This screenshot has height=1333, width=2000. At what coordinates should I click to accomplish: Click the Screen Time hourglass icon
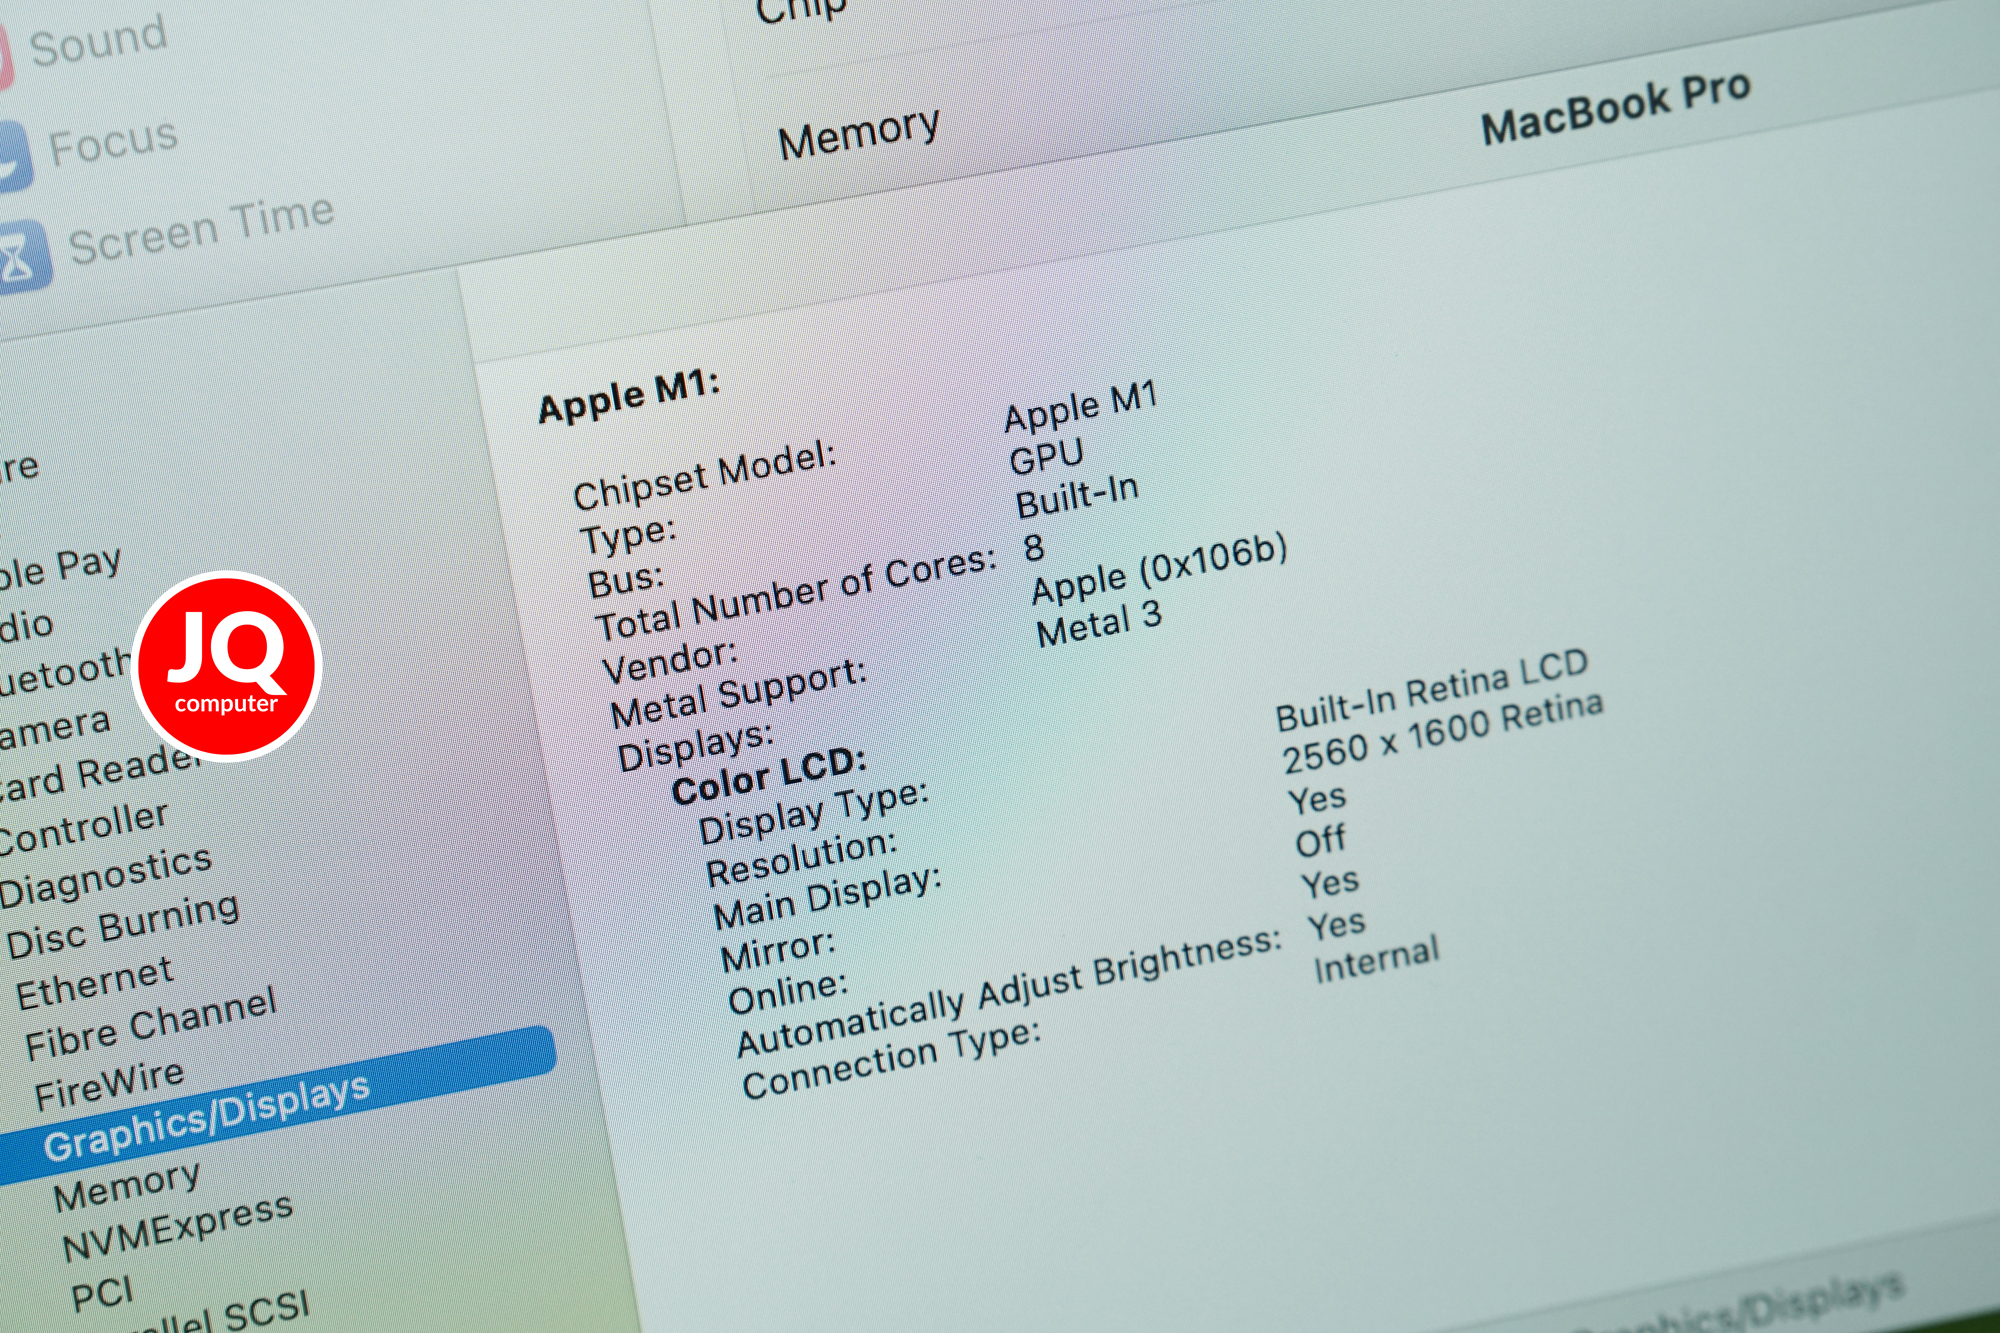coord(20,259)
